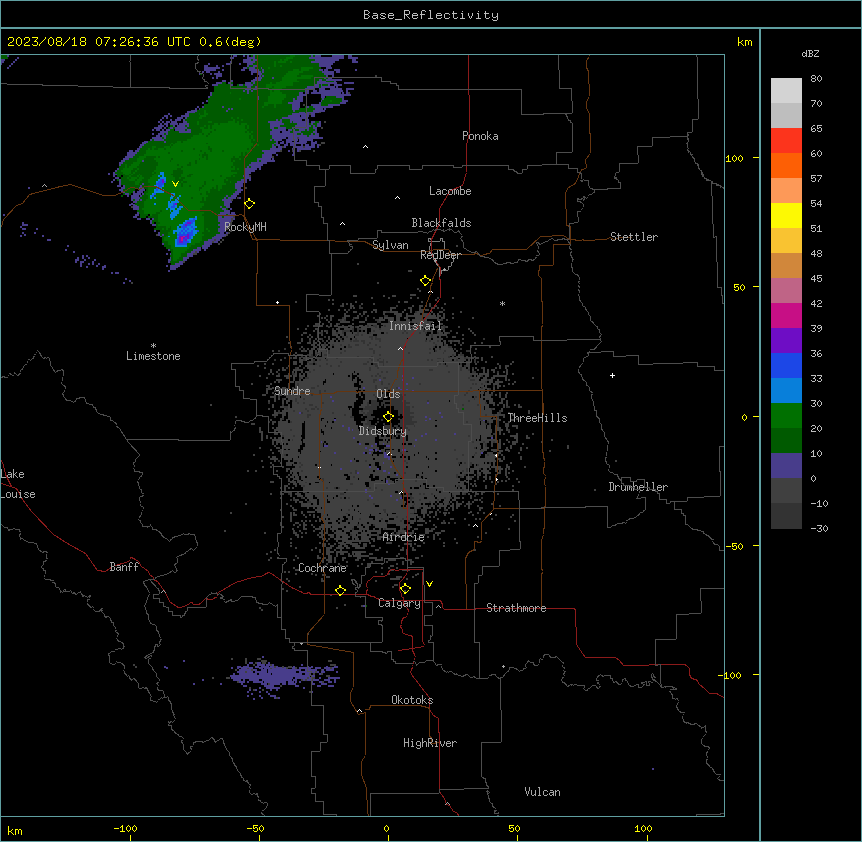The image size is (862, 842).
Task: Click the 45 value on dBZ legend
Action: [x=816, y=278]
